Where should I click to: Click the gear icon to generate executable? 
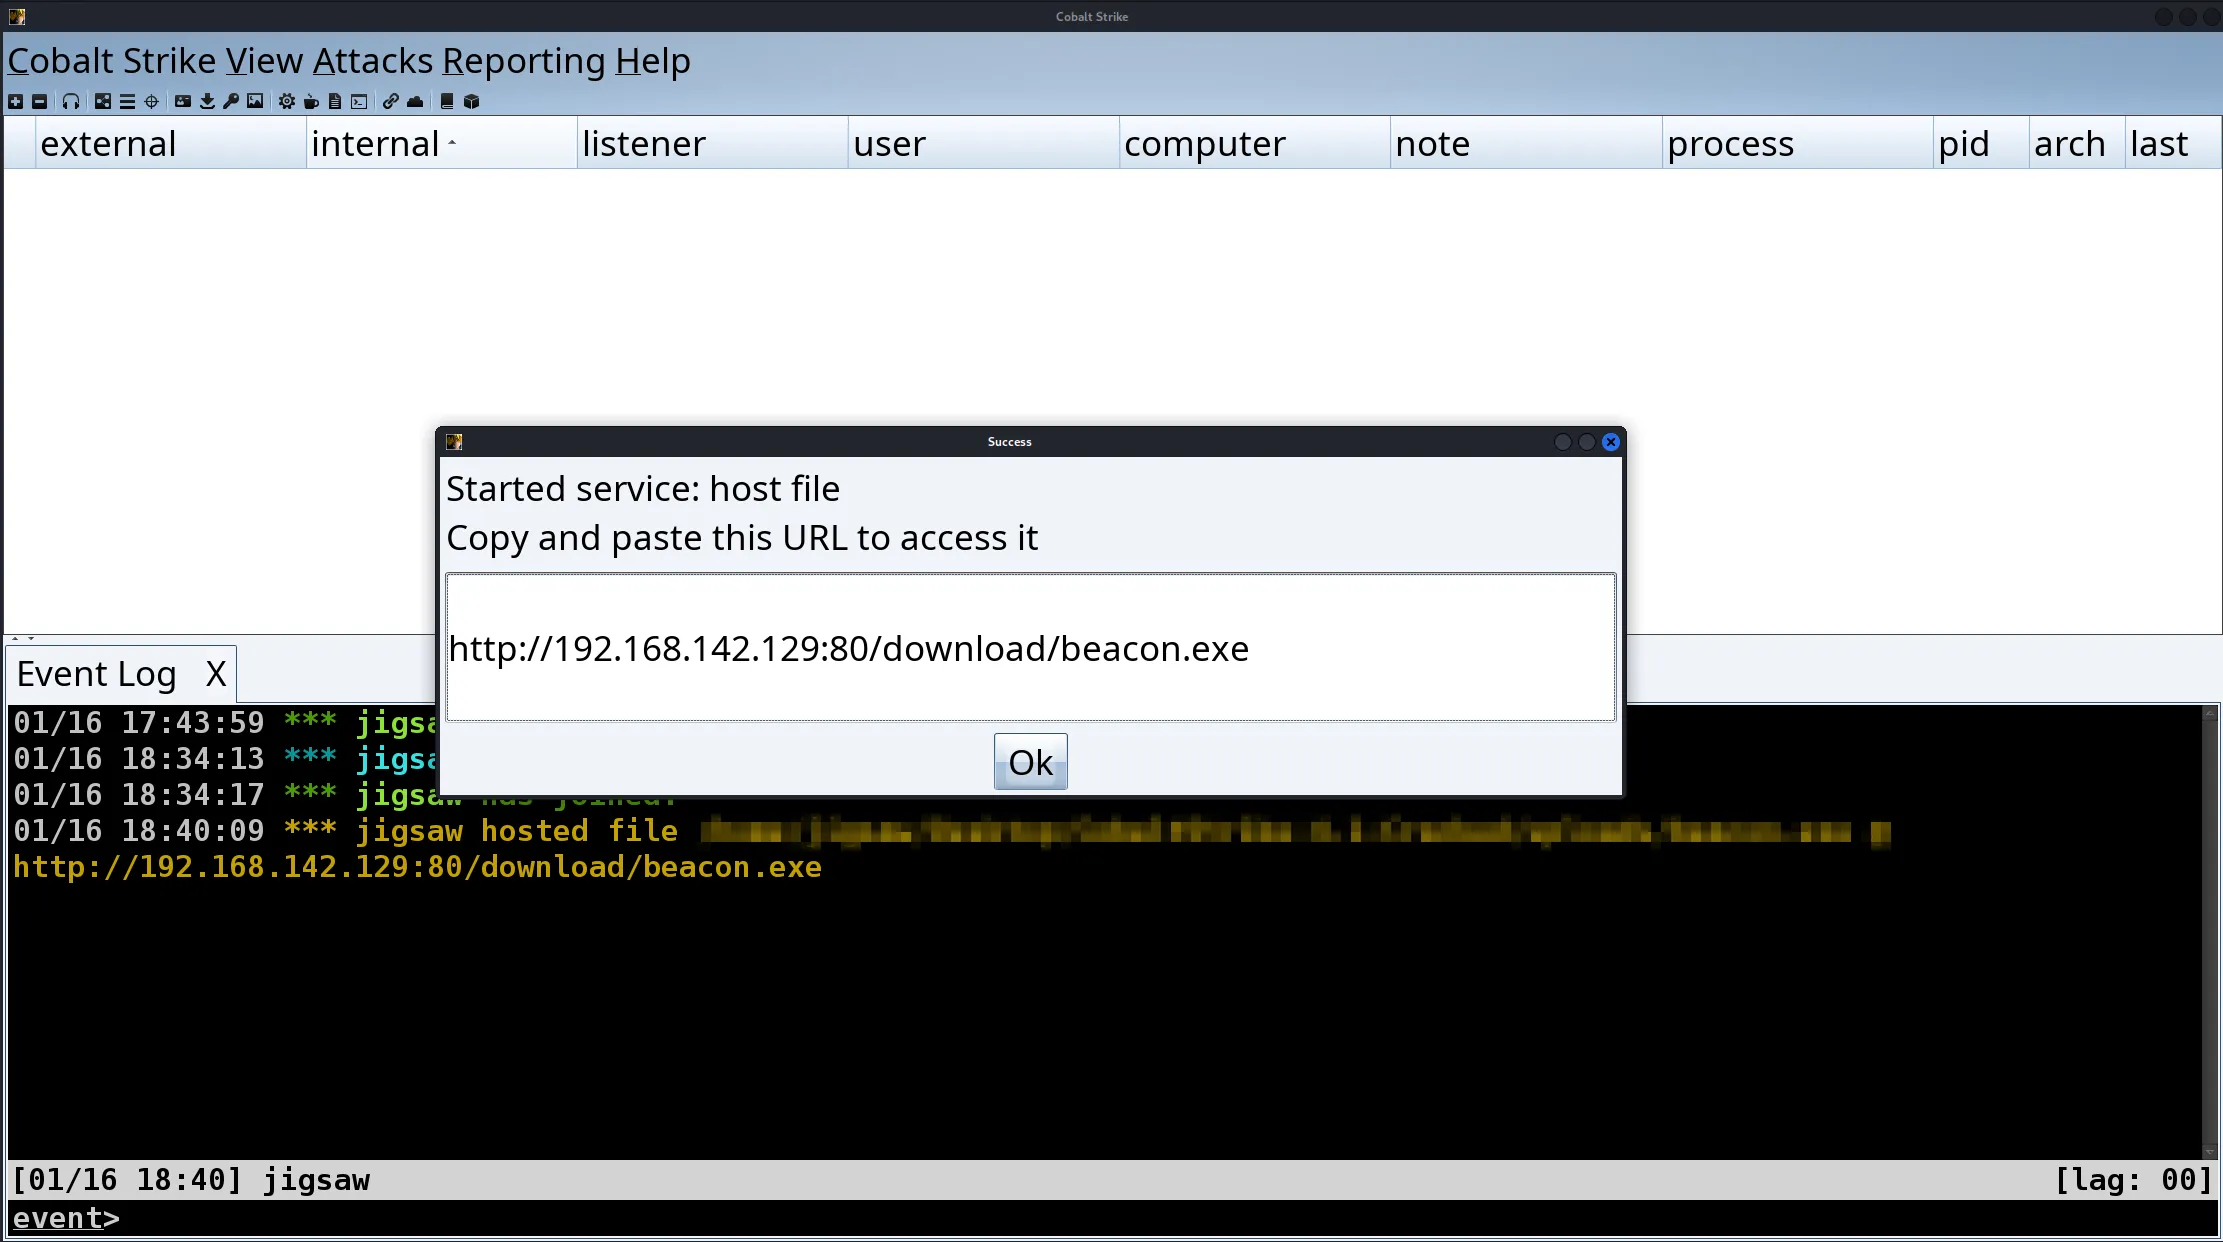tap(287, 101)
